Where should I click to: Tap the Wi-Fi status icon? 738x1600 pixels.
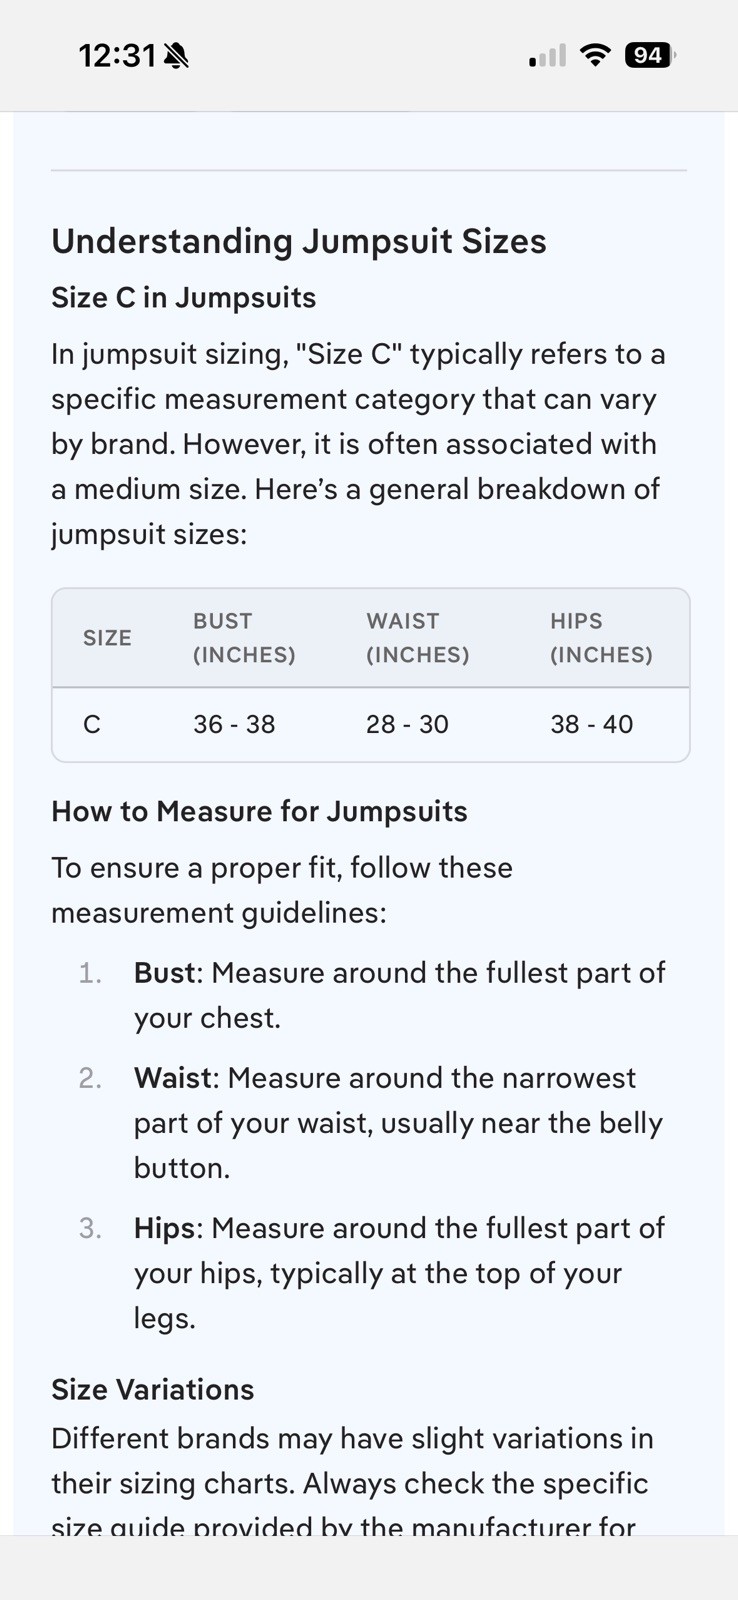(595, 55)
